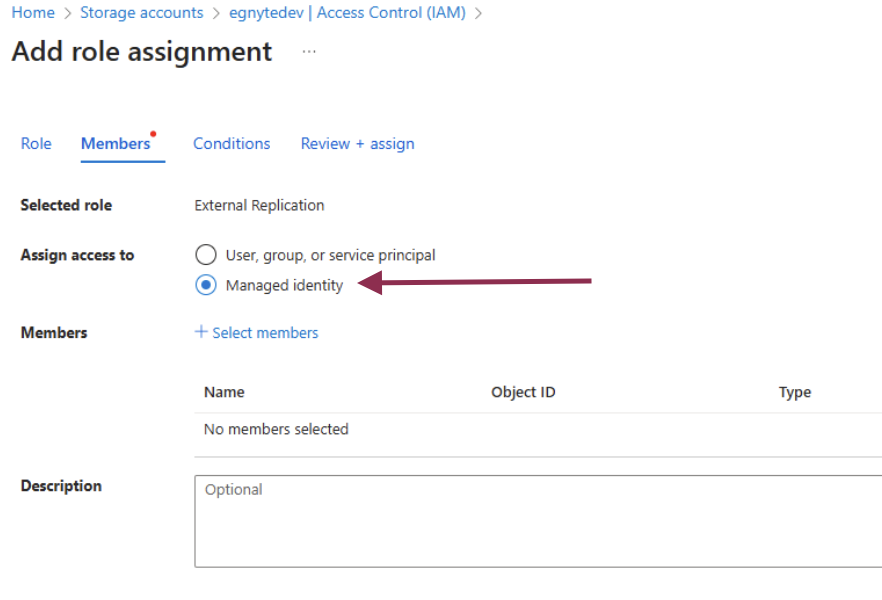Open the Conditions tab

point(231,143)
